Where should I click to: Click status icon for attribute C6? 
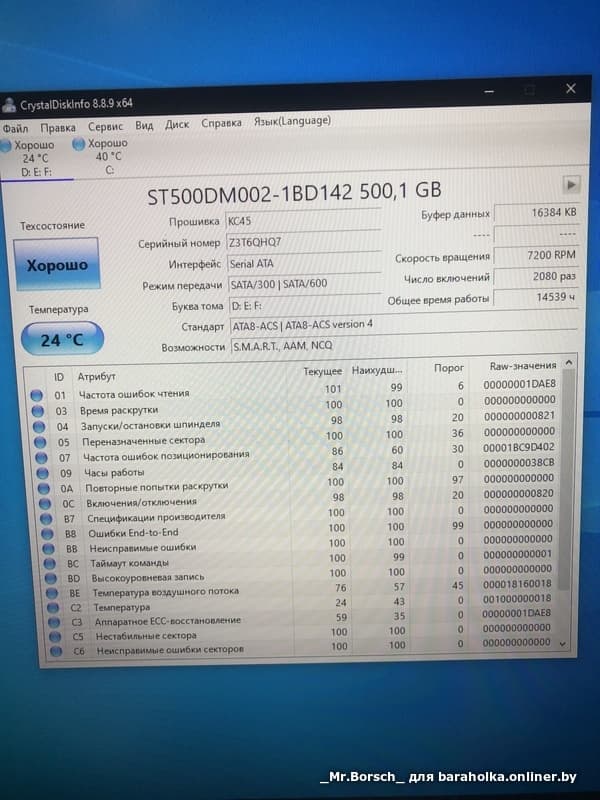click(x=56, y=651)
